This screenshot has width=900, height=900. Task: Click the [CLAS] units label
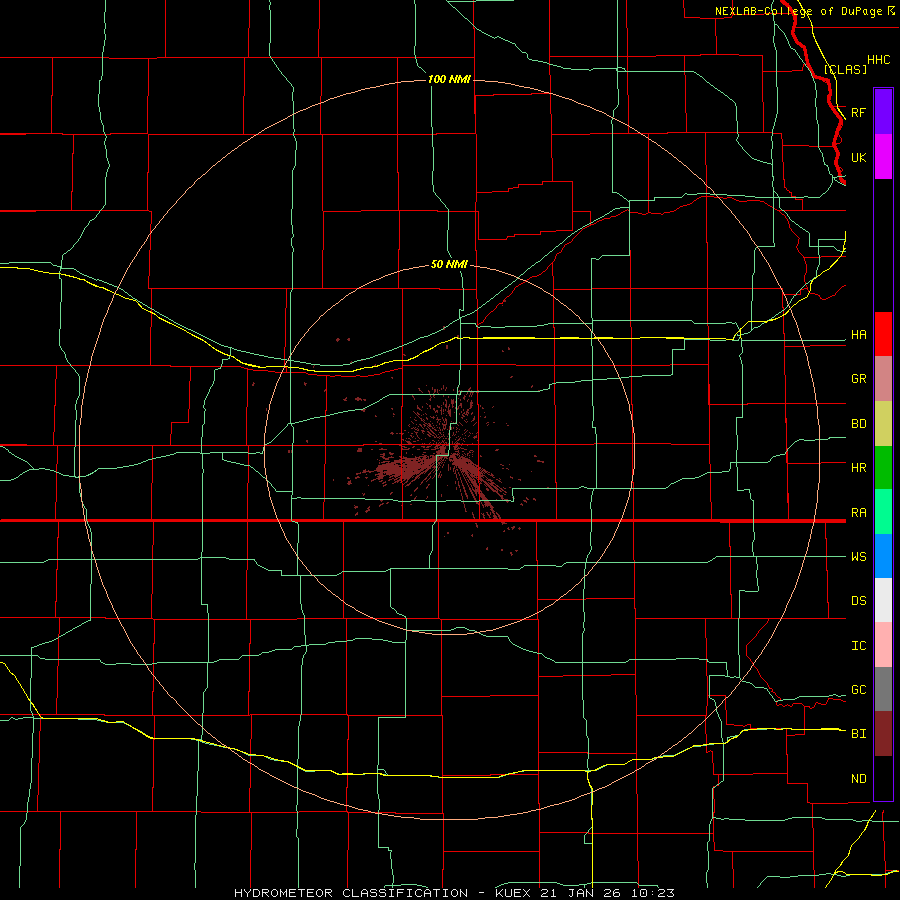pos(845,69)
